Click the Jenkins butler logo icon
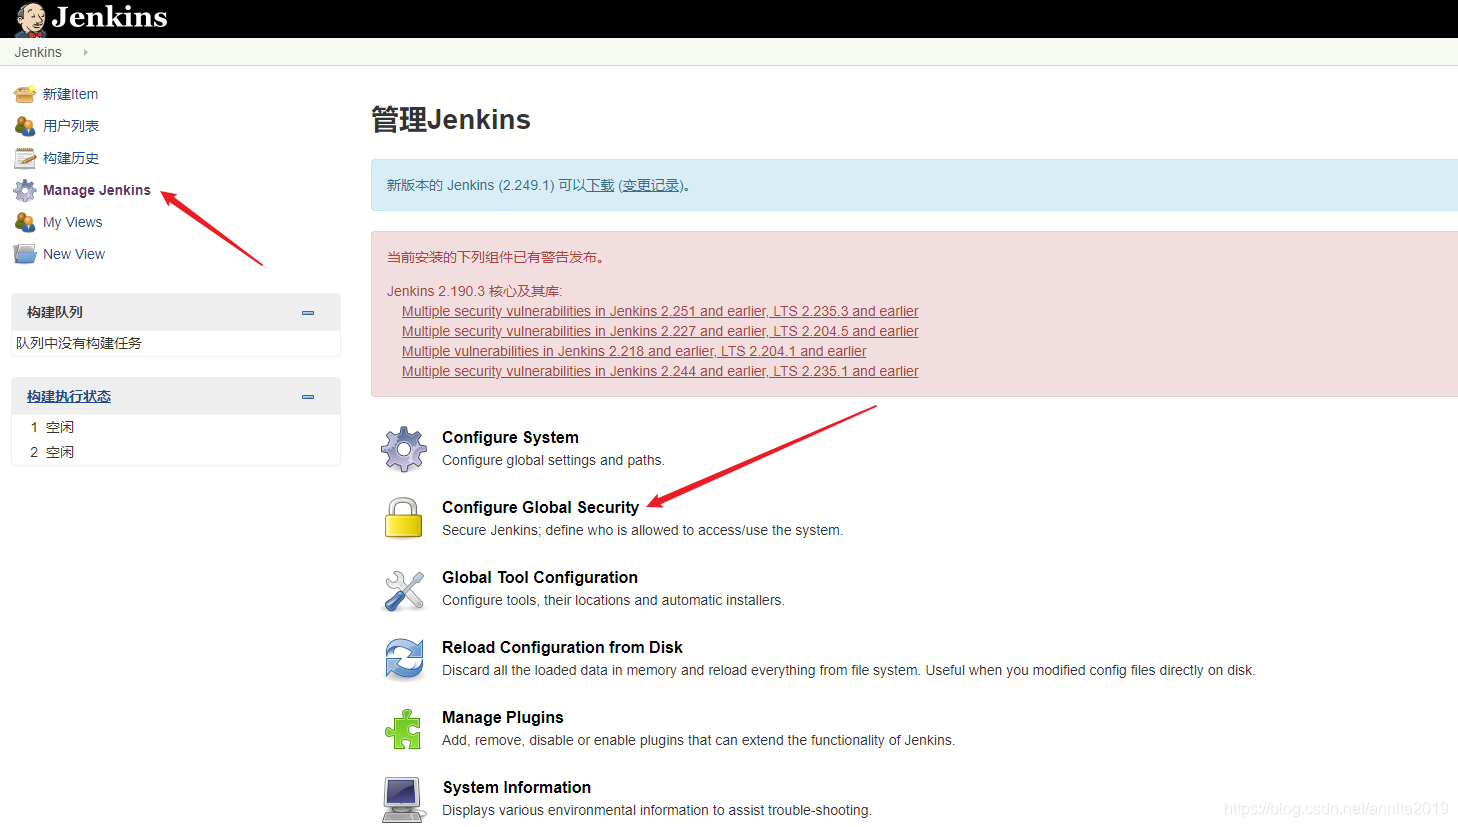This screenshot has width=1458, height=827. pyautogui.click(x=31, y=19)
